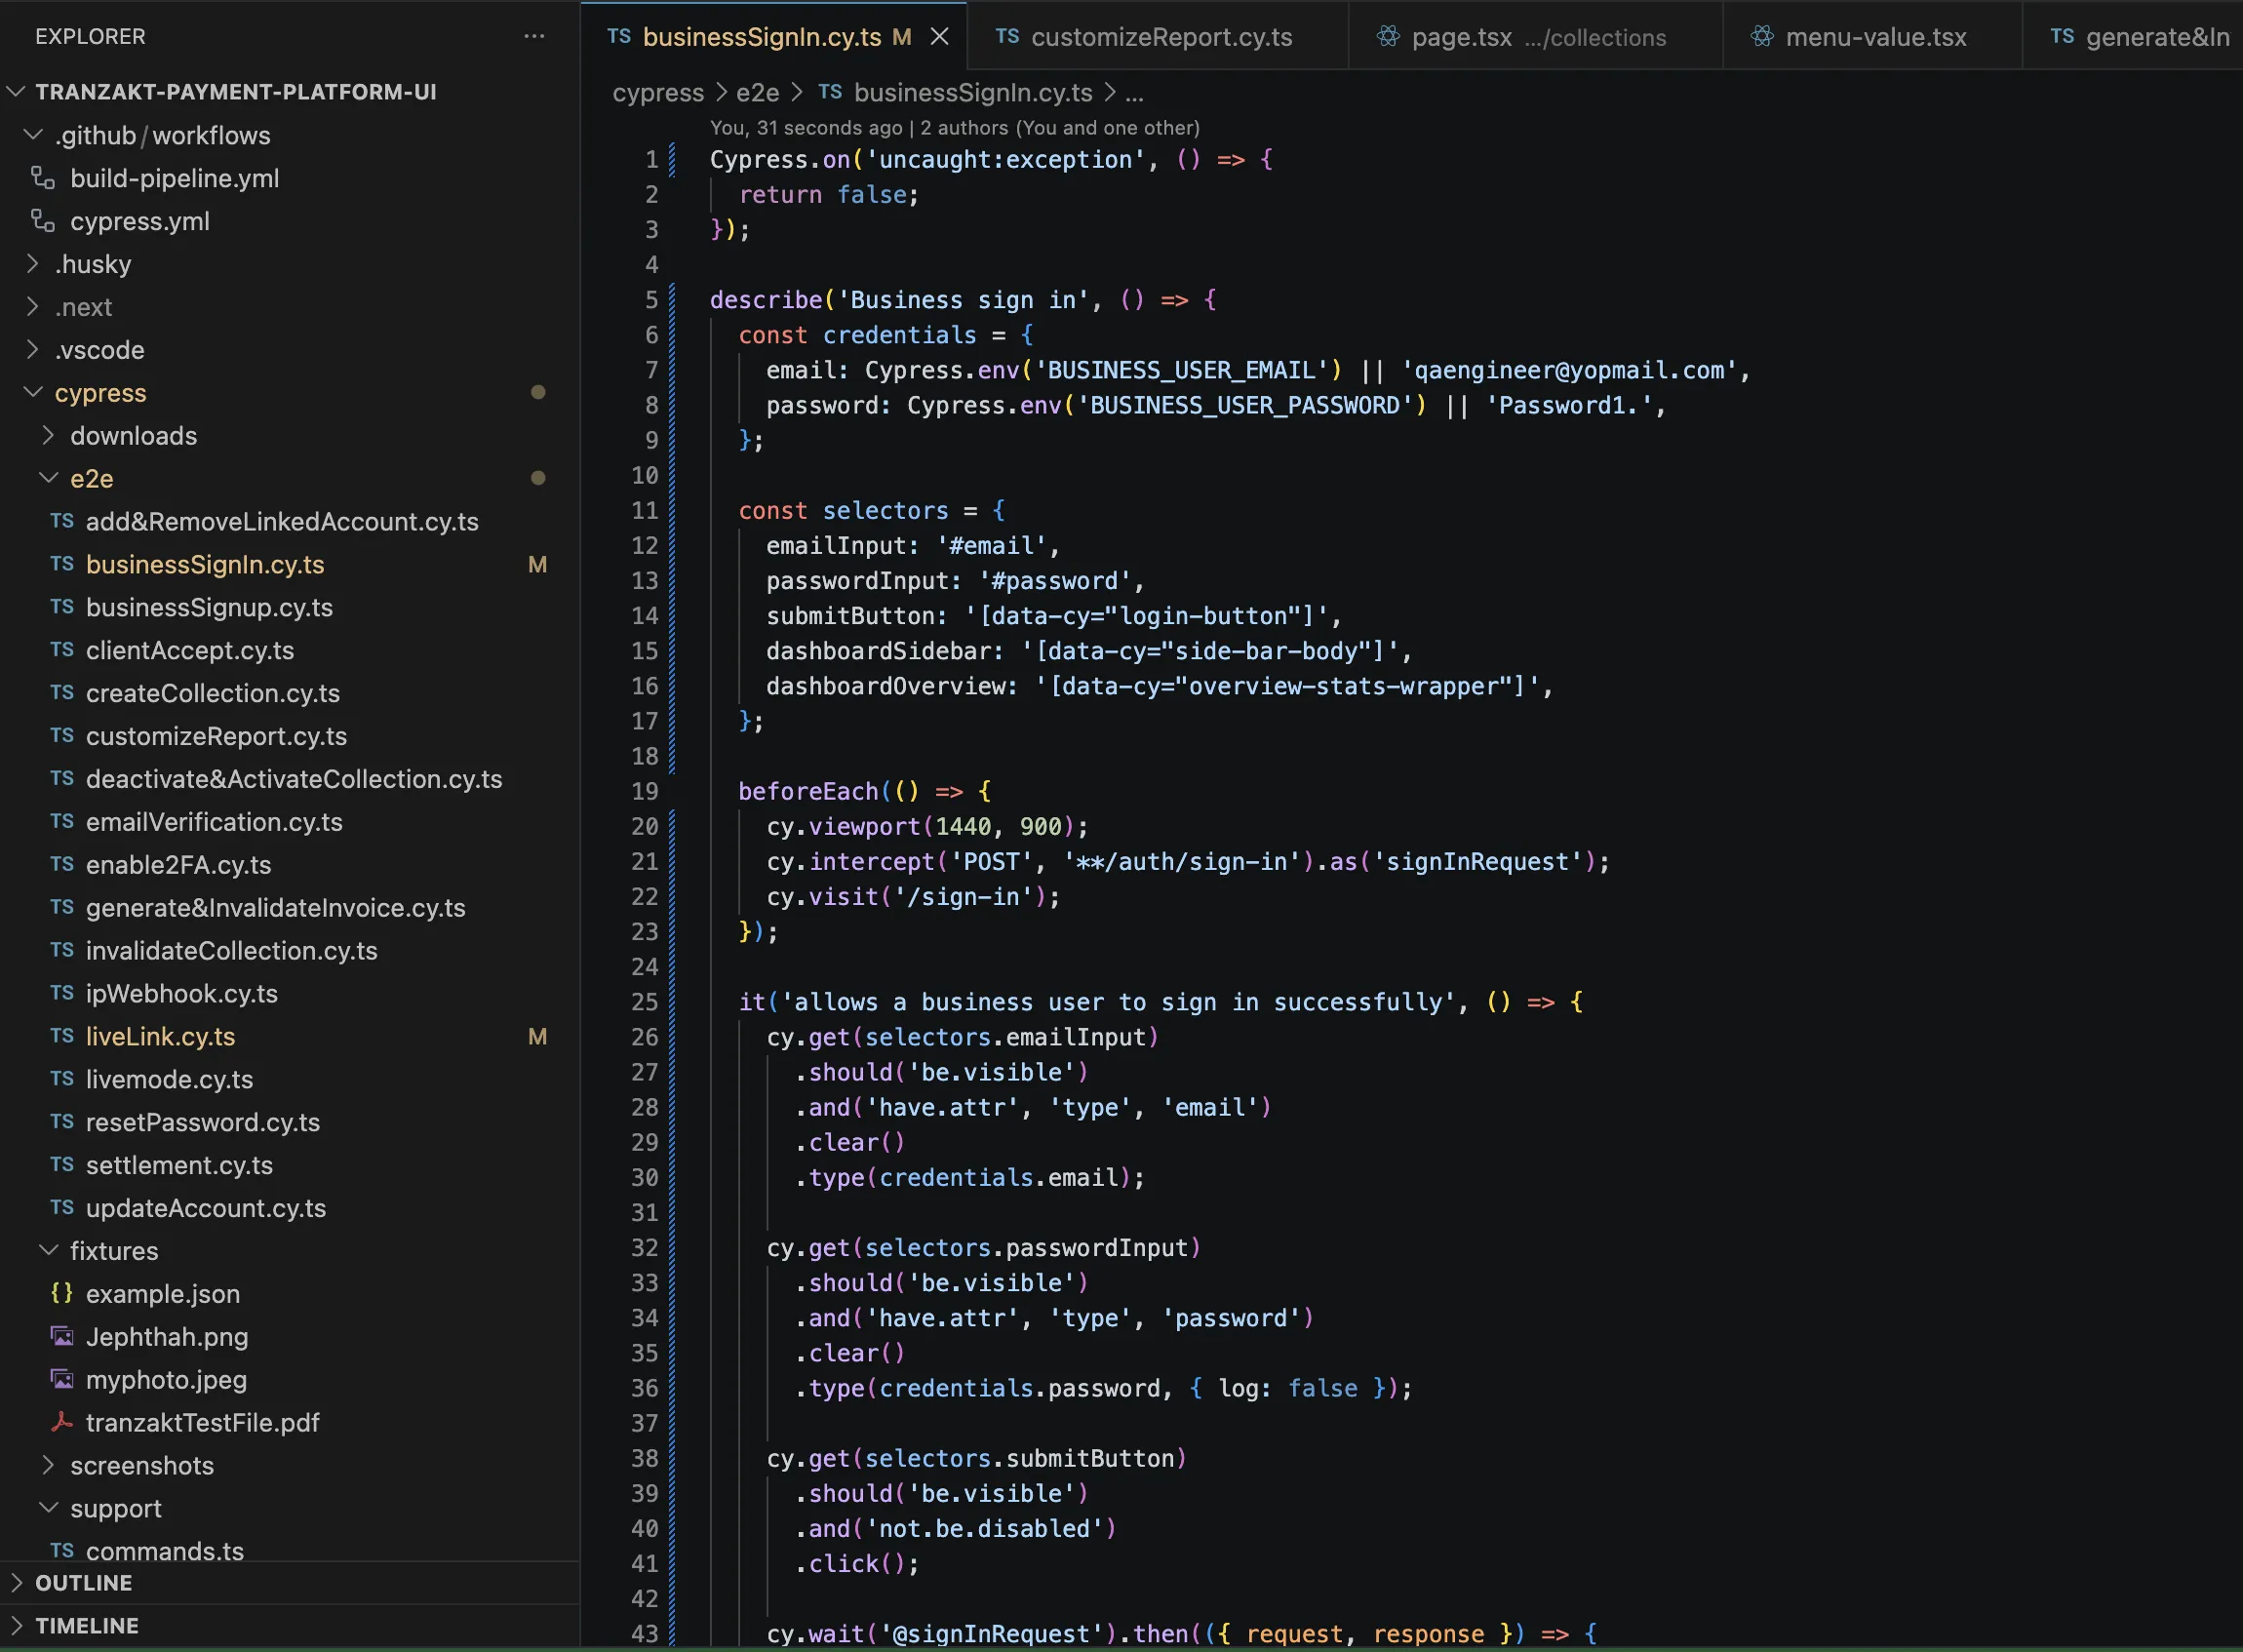Image resolution: width=2243 pixels, height=1652 pixels.
Task: Select settlement.cy.ts in the Explorer
Action: click(x=179, y=1165)
